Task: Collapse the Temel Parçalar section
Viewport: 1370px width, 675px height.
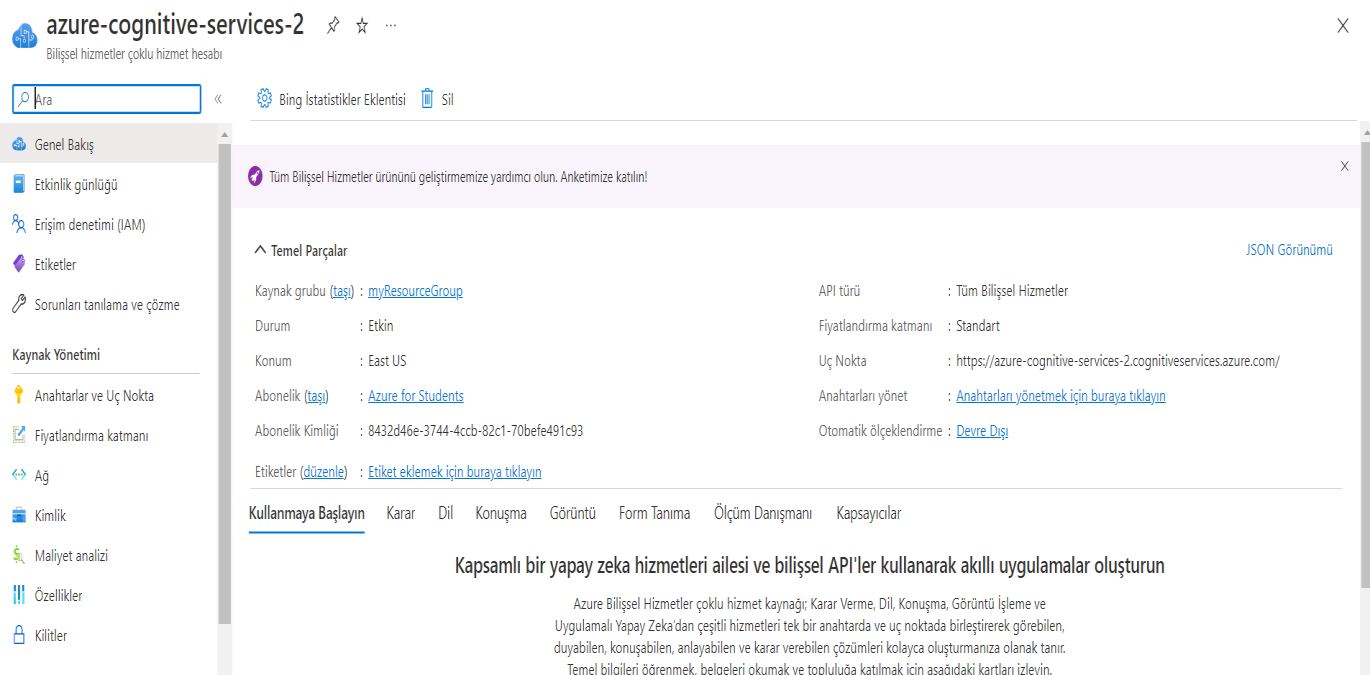Action: [x=301, y=251]
